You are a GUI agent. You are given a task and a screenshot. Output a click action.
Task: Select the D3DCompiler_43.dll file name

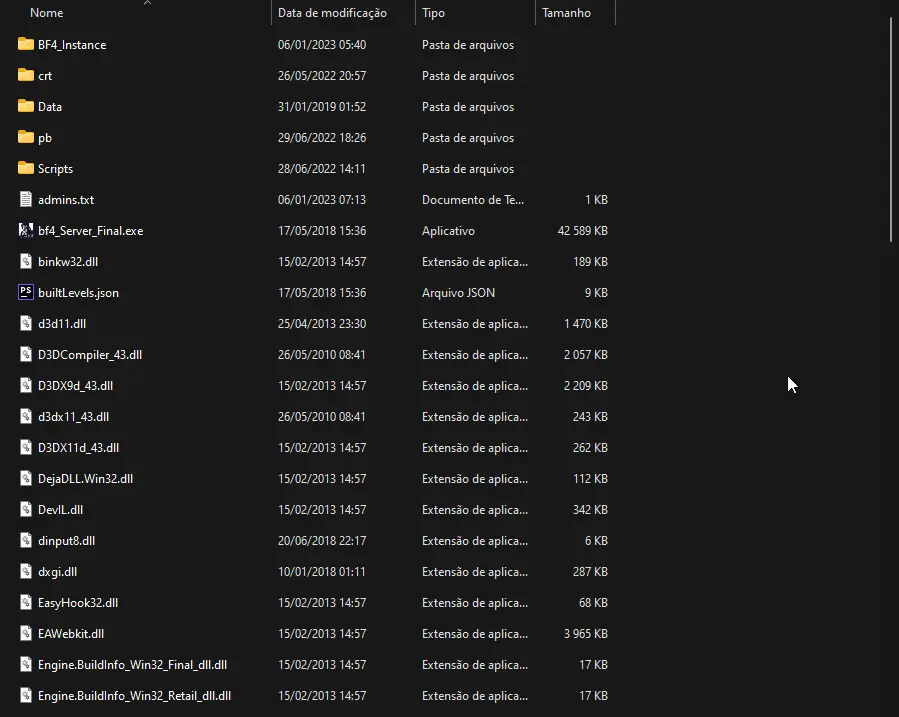(x=89, y=354)
